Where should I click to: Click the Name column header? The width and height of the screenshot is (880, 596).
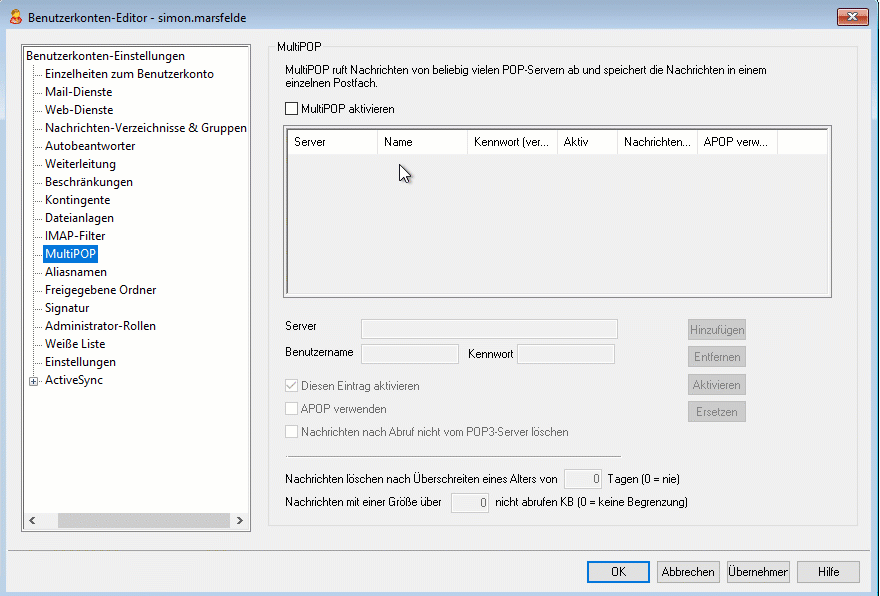pos(422,143)
